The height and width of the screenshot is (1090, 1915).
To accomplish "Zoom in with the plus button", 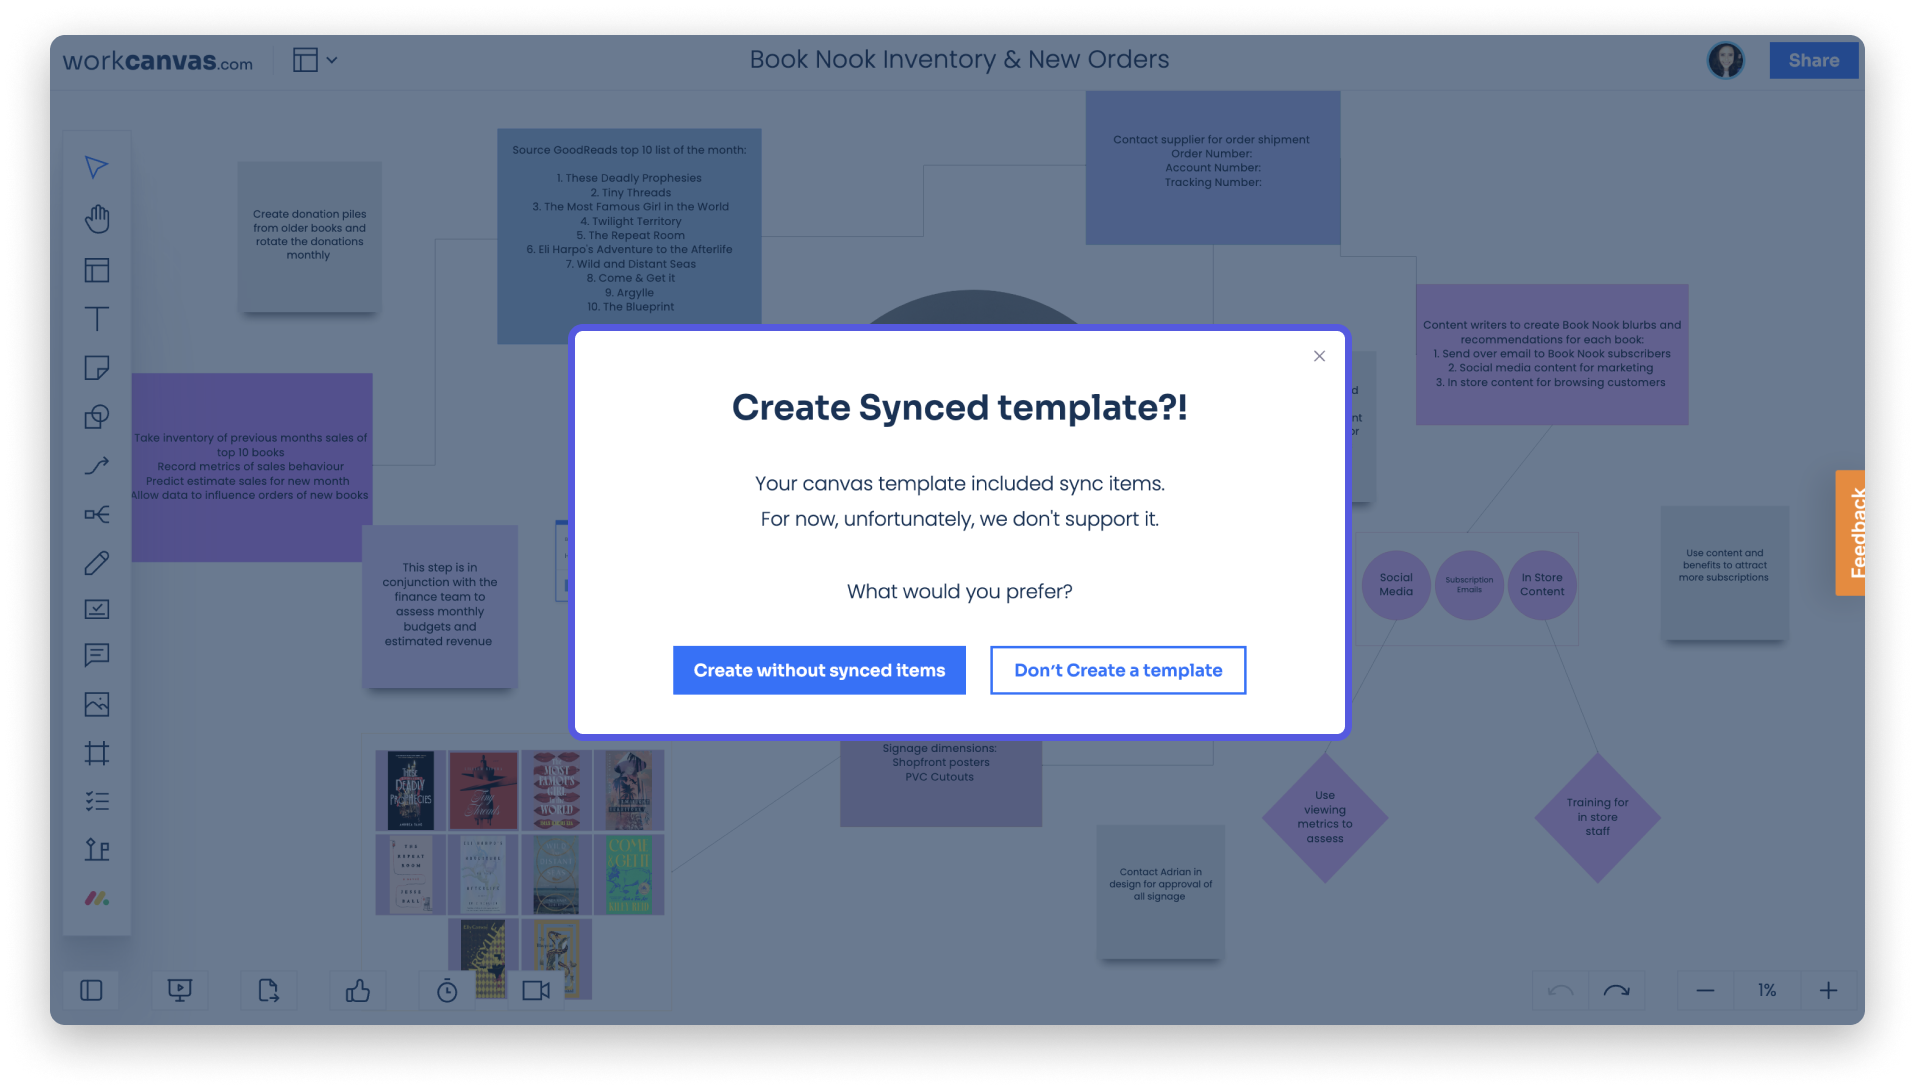I will tap(1828, 990).
